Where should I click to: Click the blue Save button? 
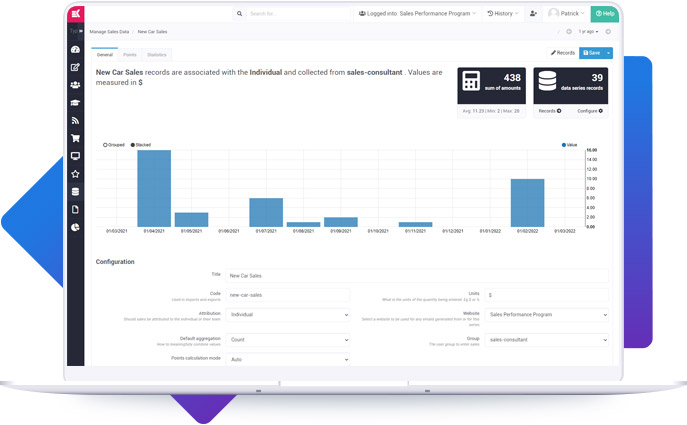tap(590, 53)
